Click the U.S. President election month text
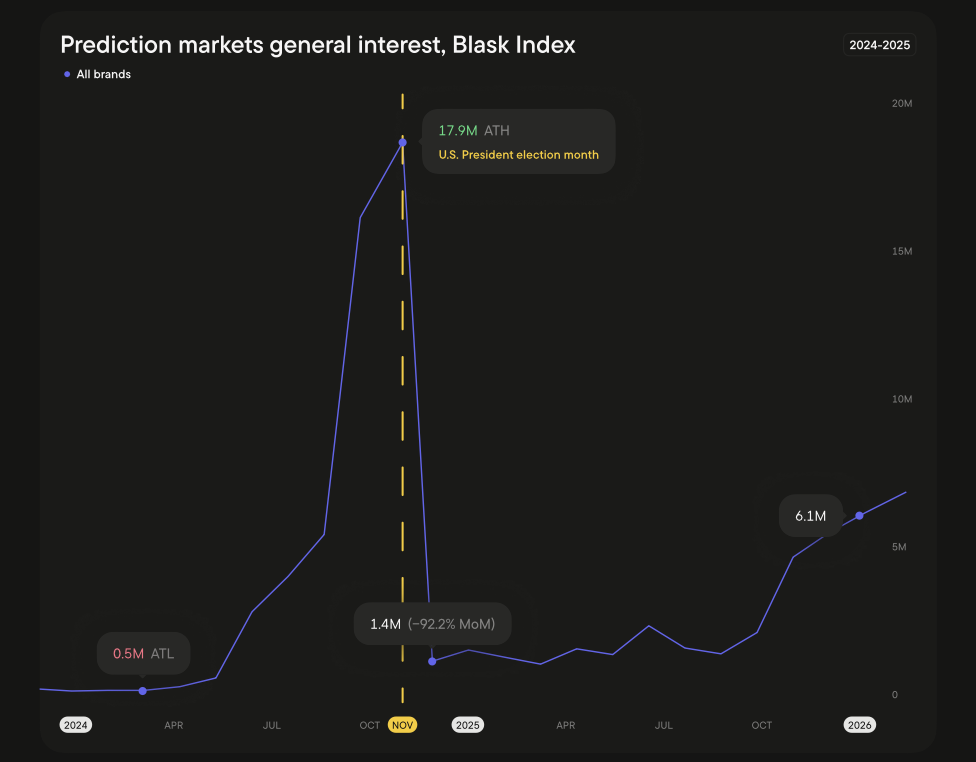Screen dimensions: 976x762 click(x=518, y=155)
